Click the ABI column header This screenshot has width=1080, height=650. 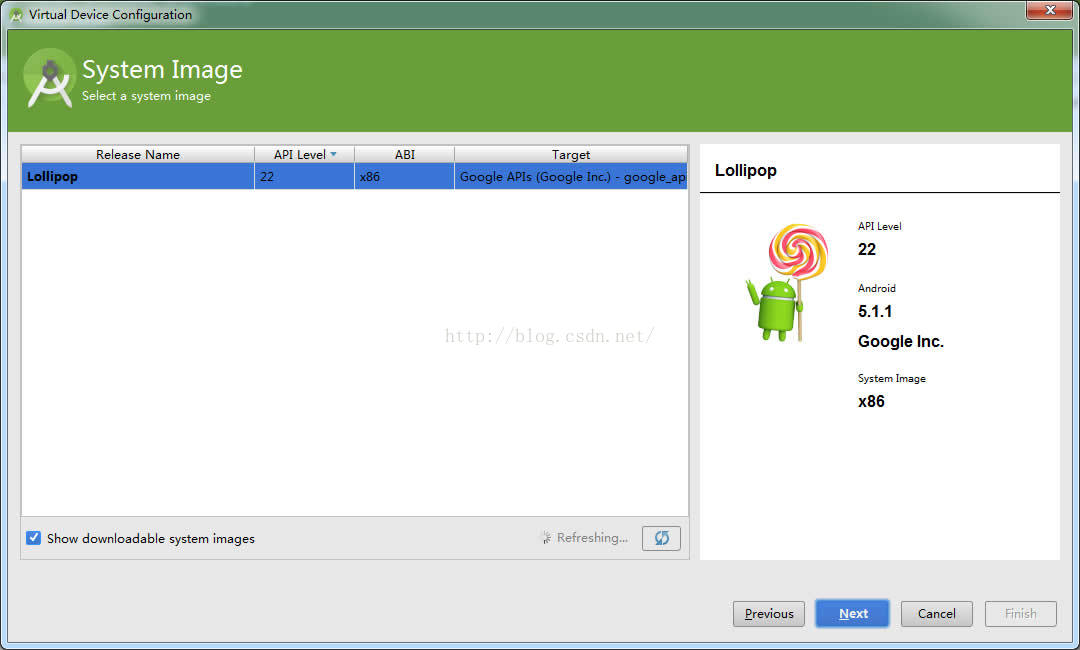pos(404,154)
